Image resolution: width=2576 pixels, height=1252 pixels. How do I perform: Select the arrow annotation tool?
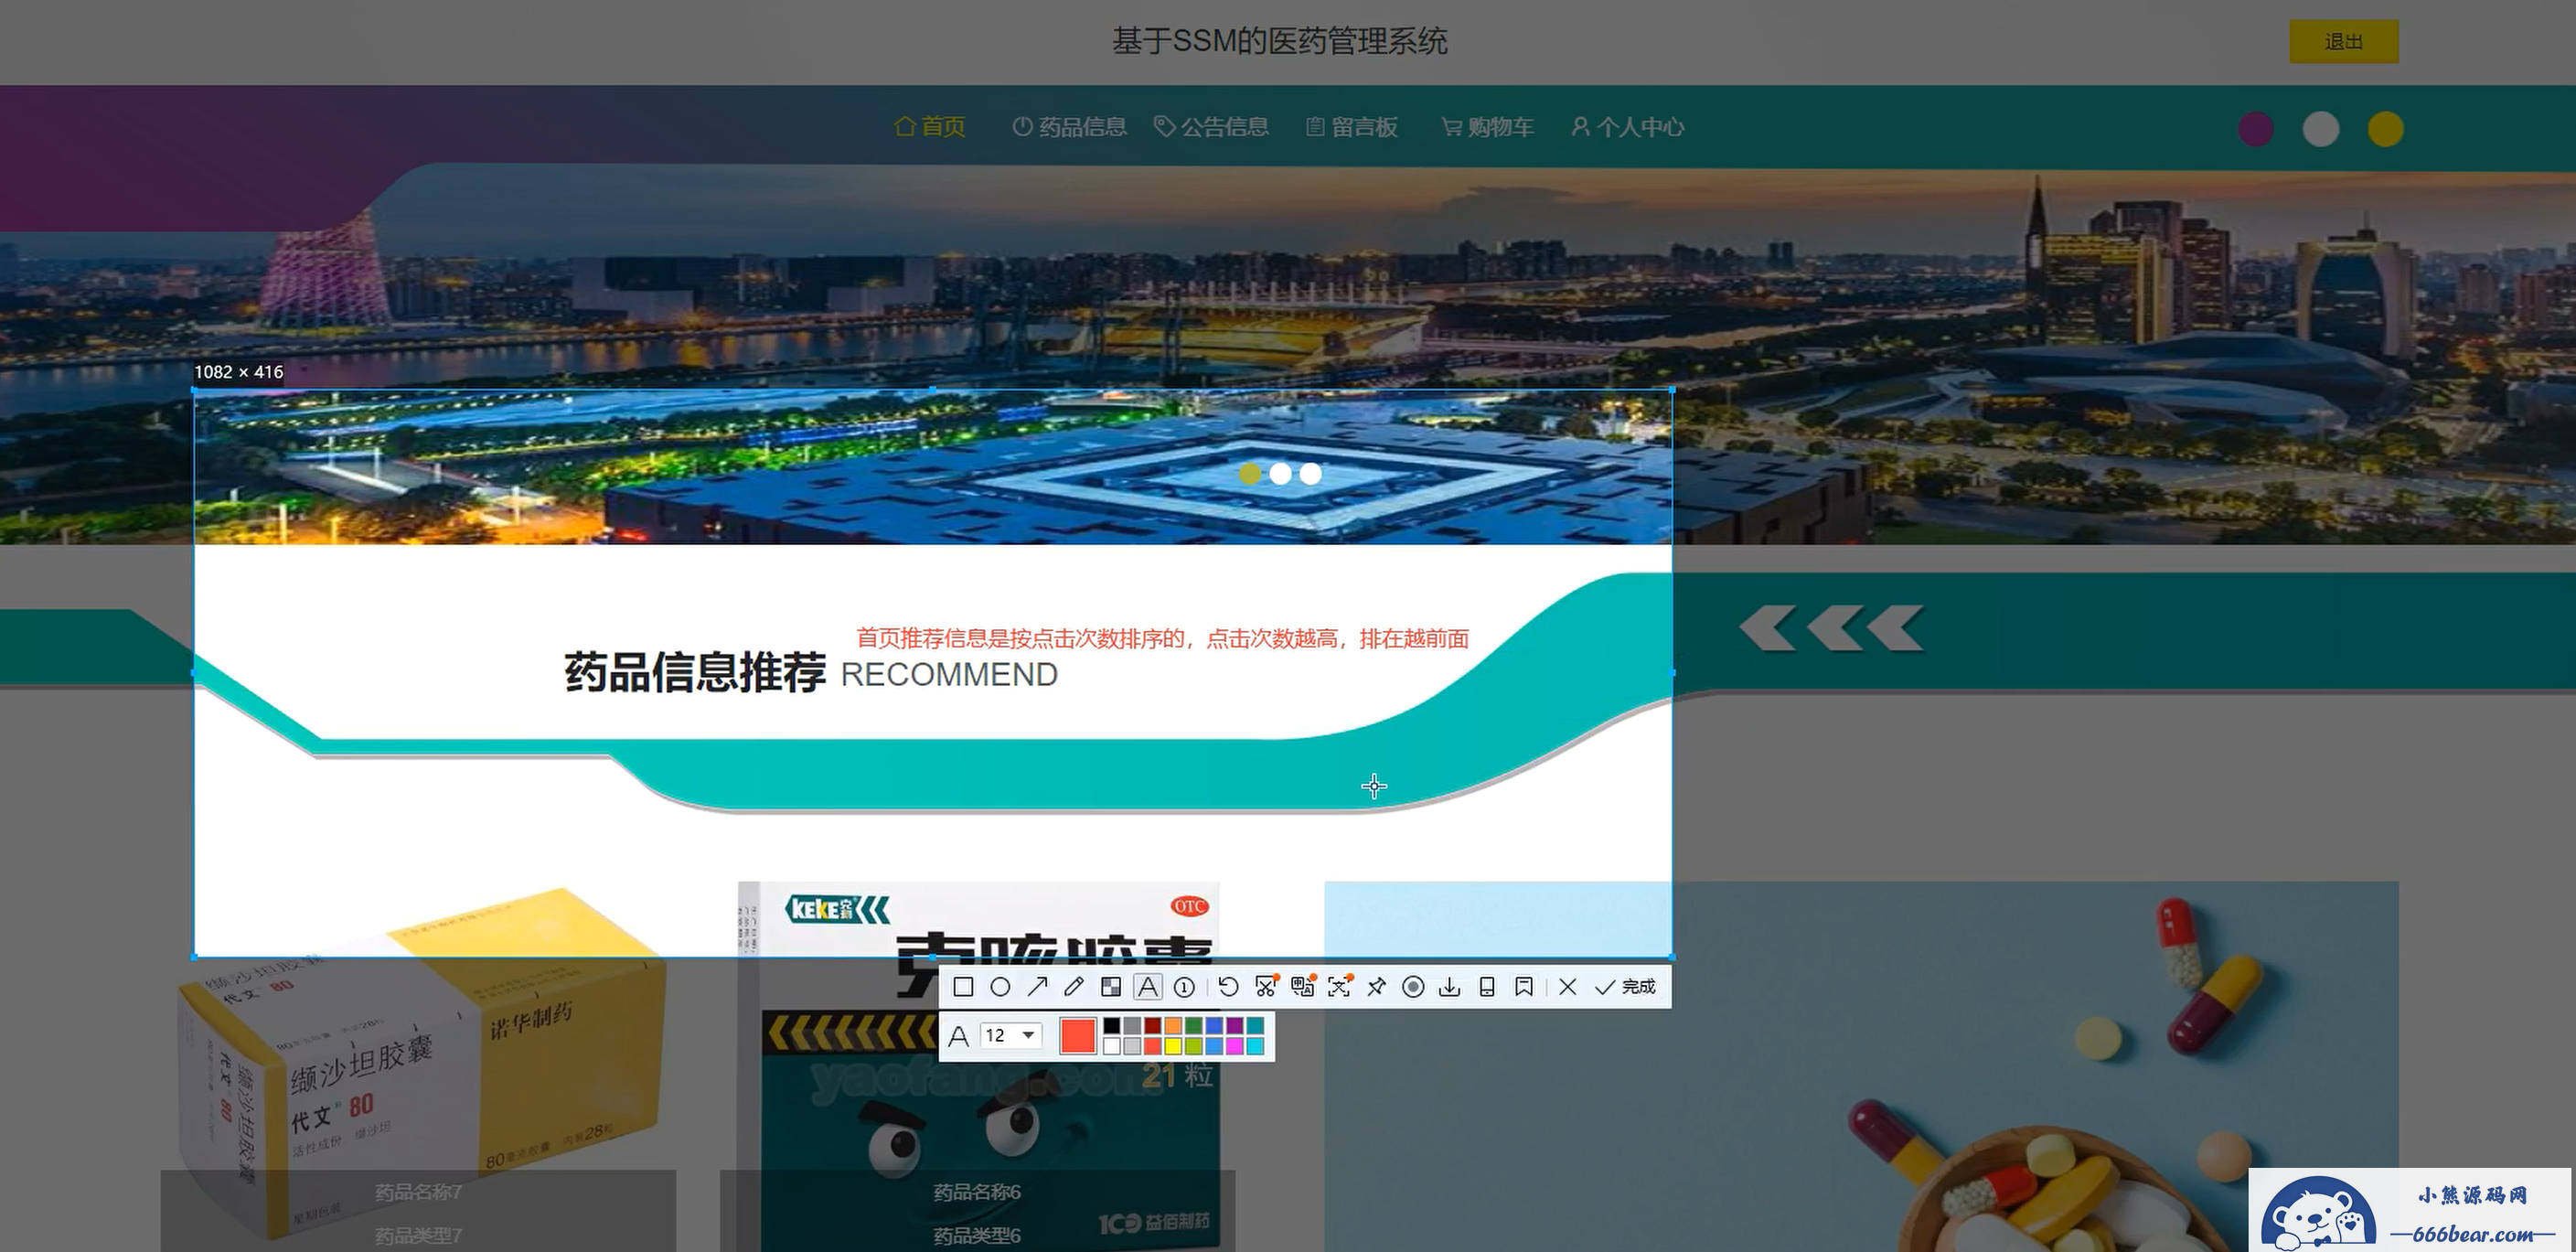(x=1037, y=987)
